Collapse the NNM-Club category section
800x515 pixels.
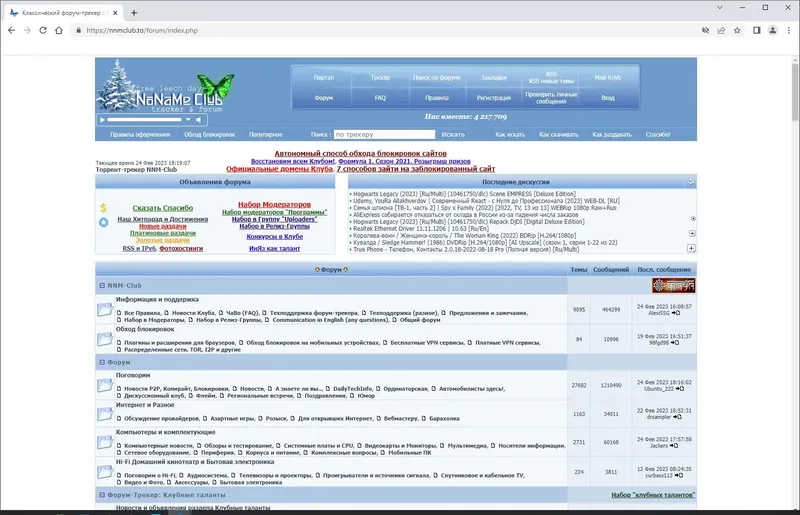tap(102, 286)
